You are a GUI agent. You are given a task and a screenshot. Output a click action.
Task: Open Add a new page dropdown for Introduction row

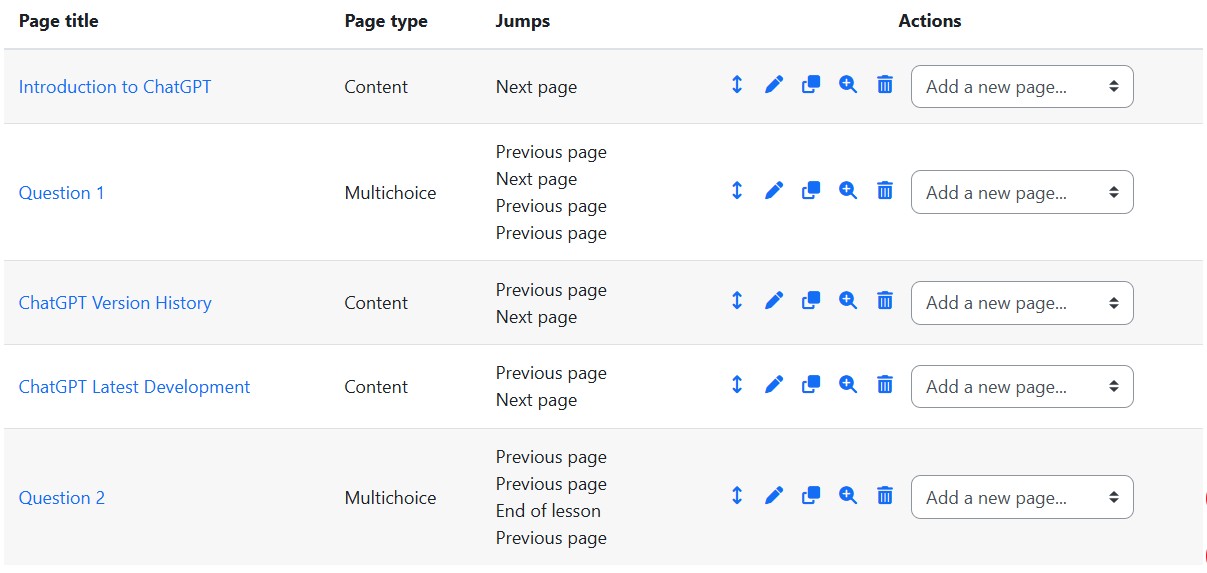click(x=1021, y=87)
